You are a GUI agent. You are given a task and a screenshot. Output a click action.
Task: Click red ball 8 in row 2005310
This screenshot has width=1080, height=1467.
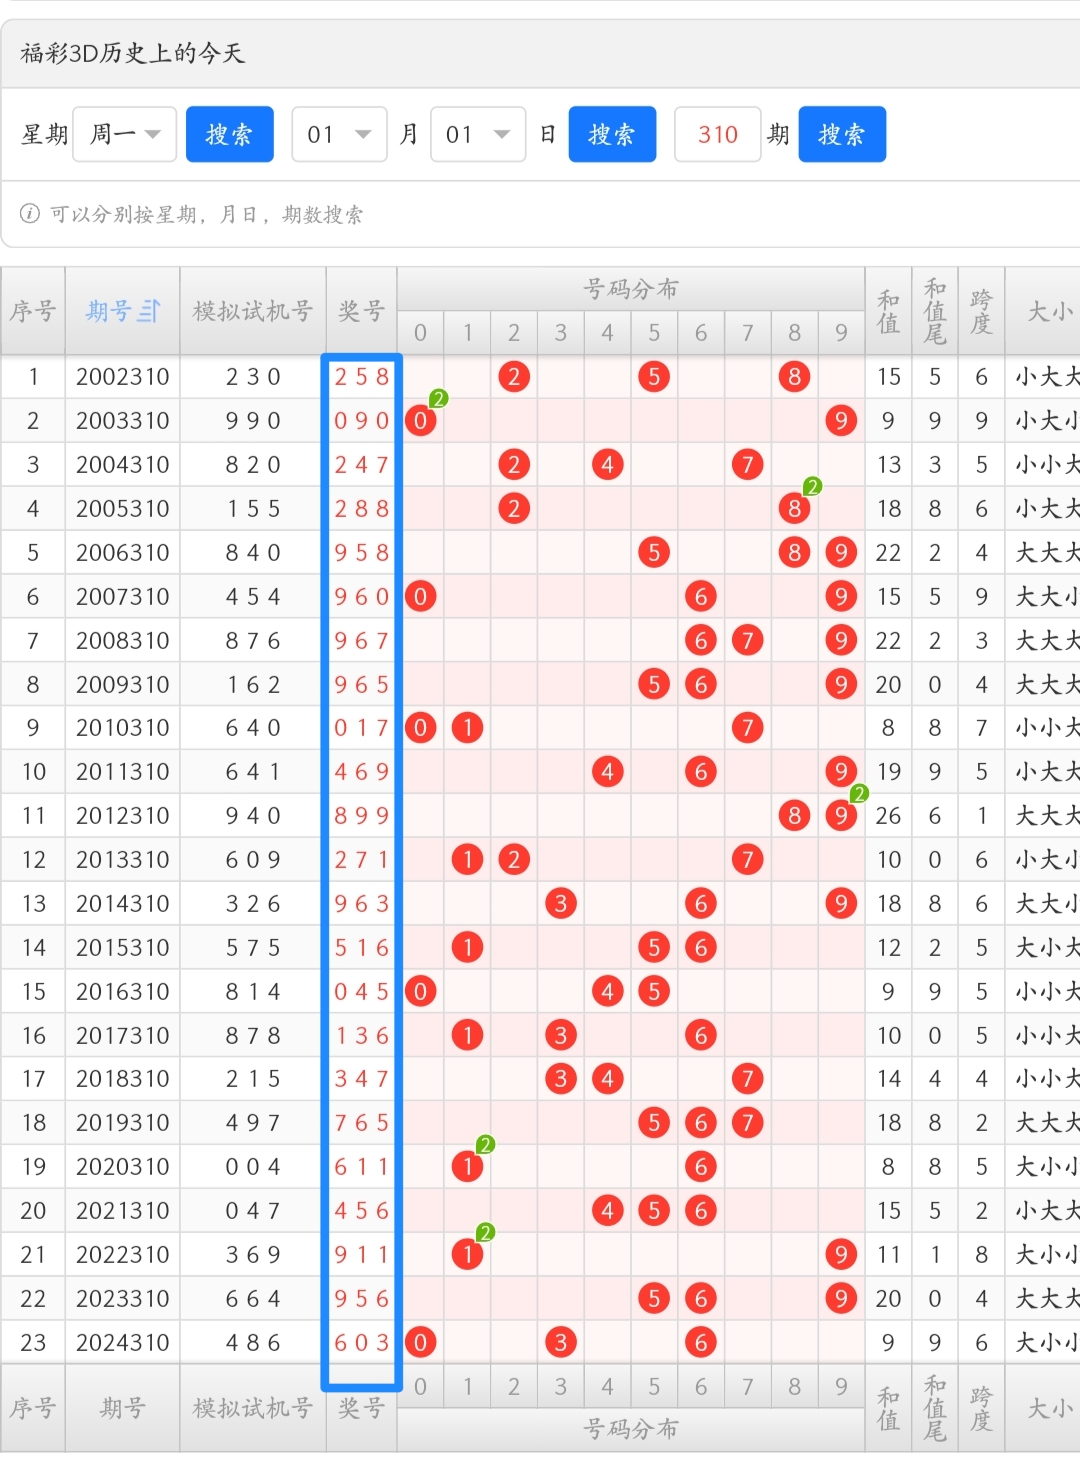click(x=794, y=509)
